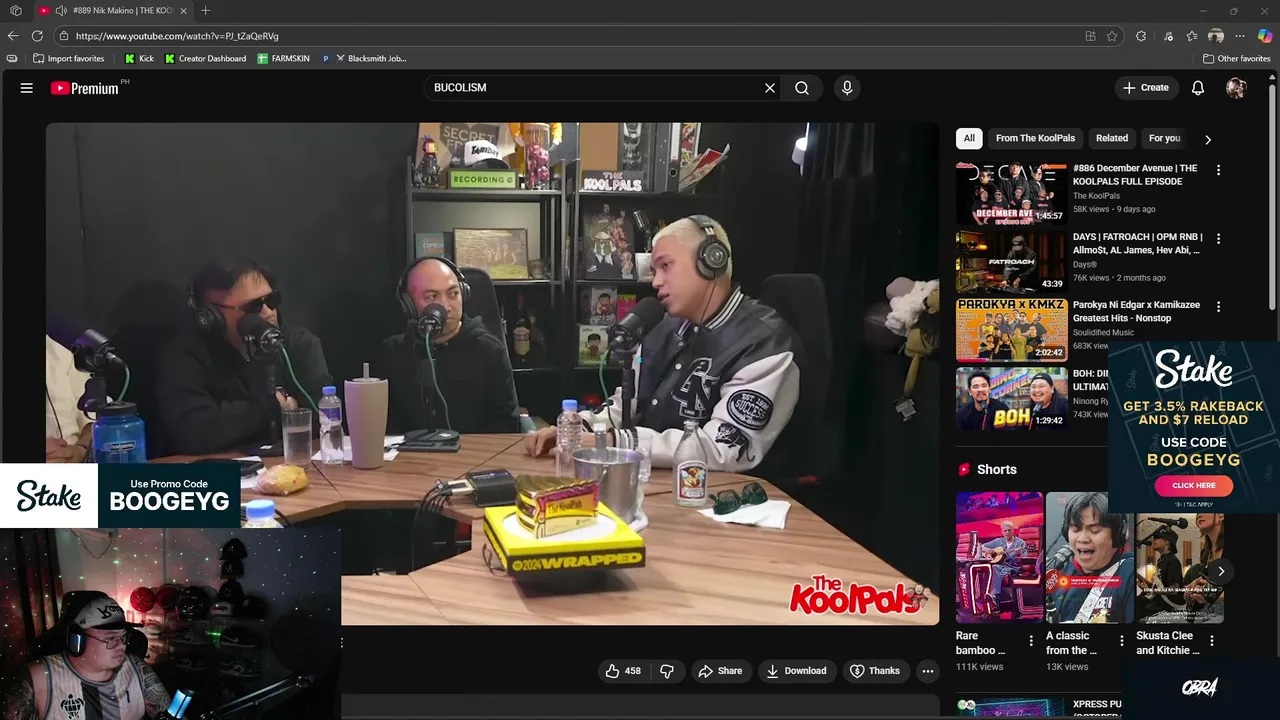
Task: Go to YouTube Premium home logo
Action: 85,88
